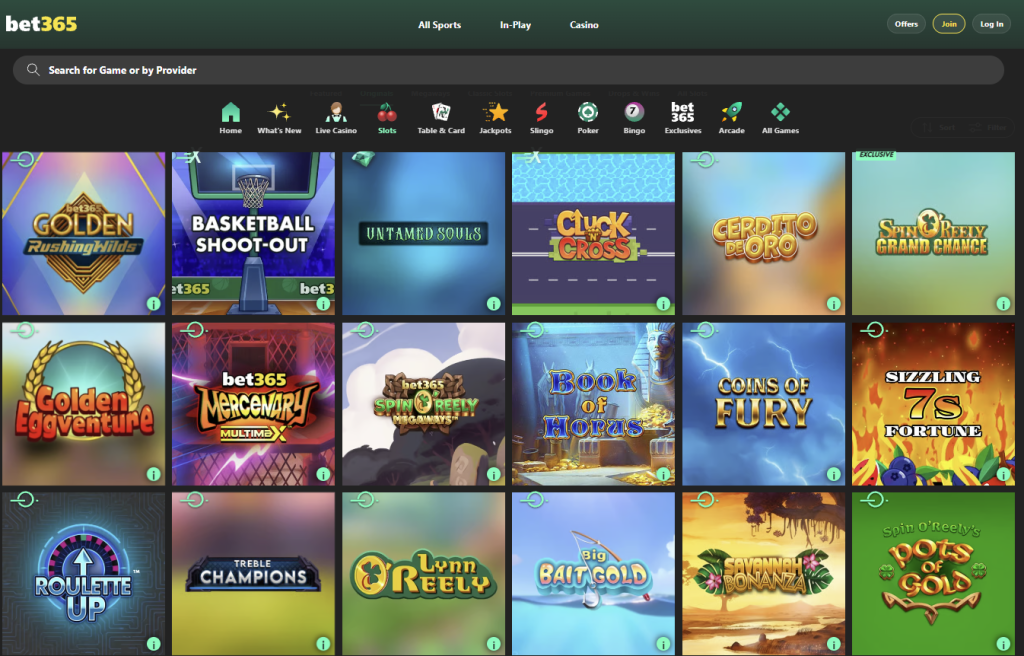1024x656 pixels.
Task: Switch to the Exclusives category
Action: (x=682, y=118)
